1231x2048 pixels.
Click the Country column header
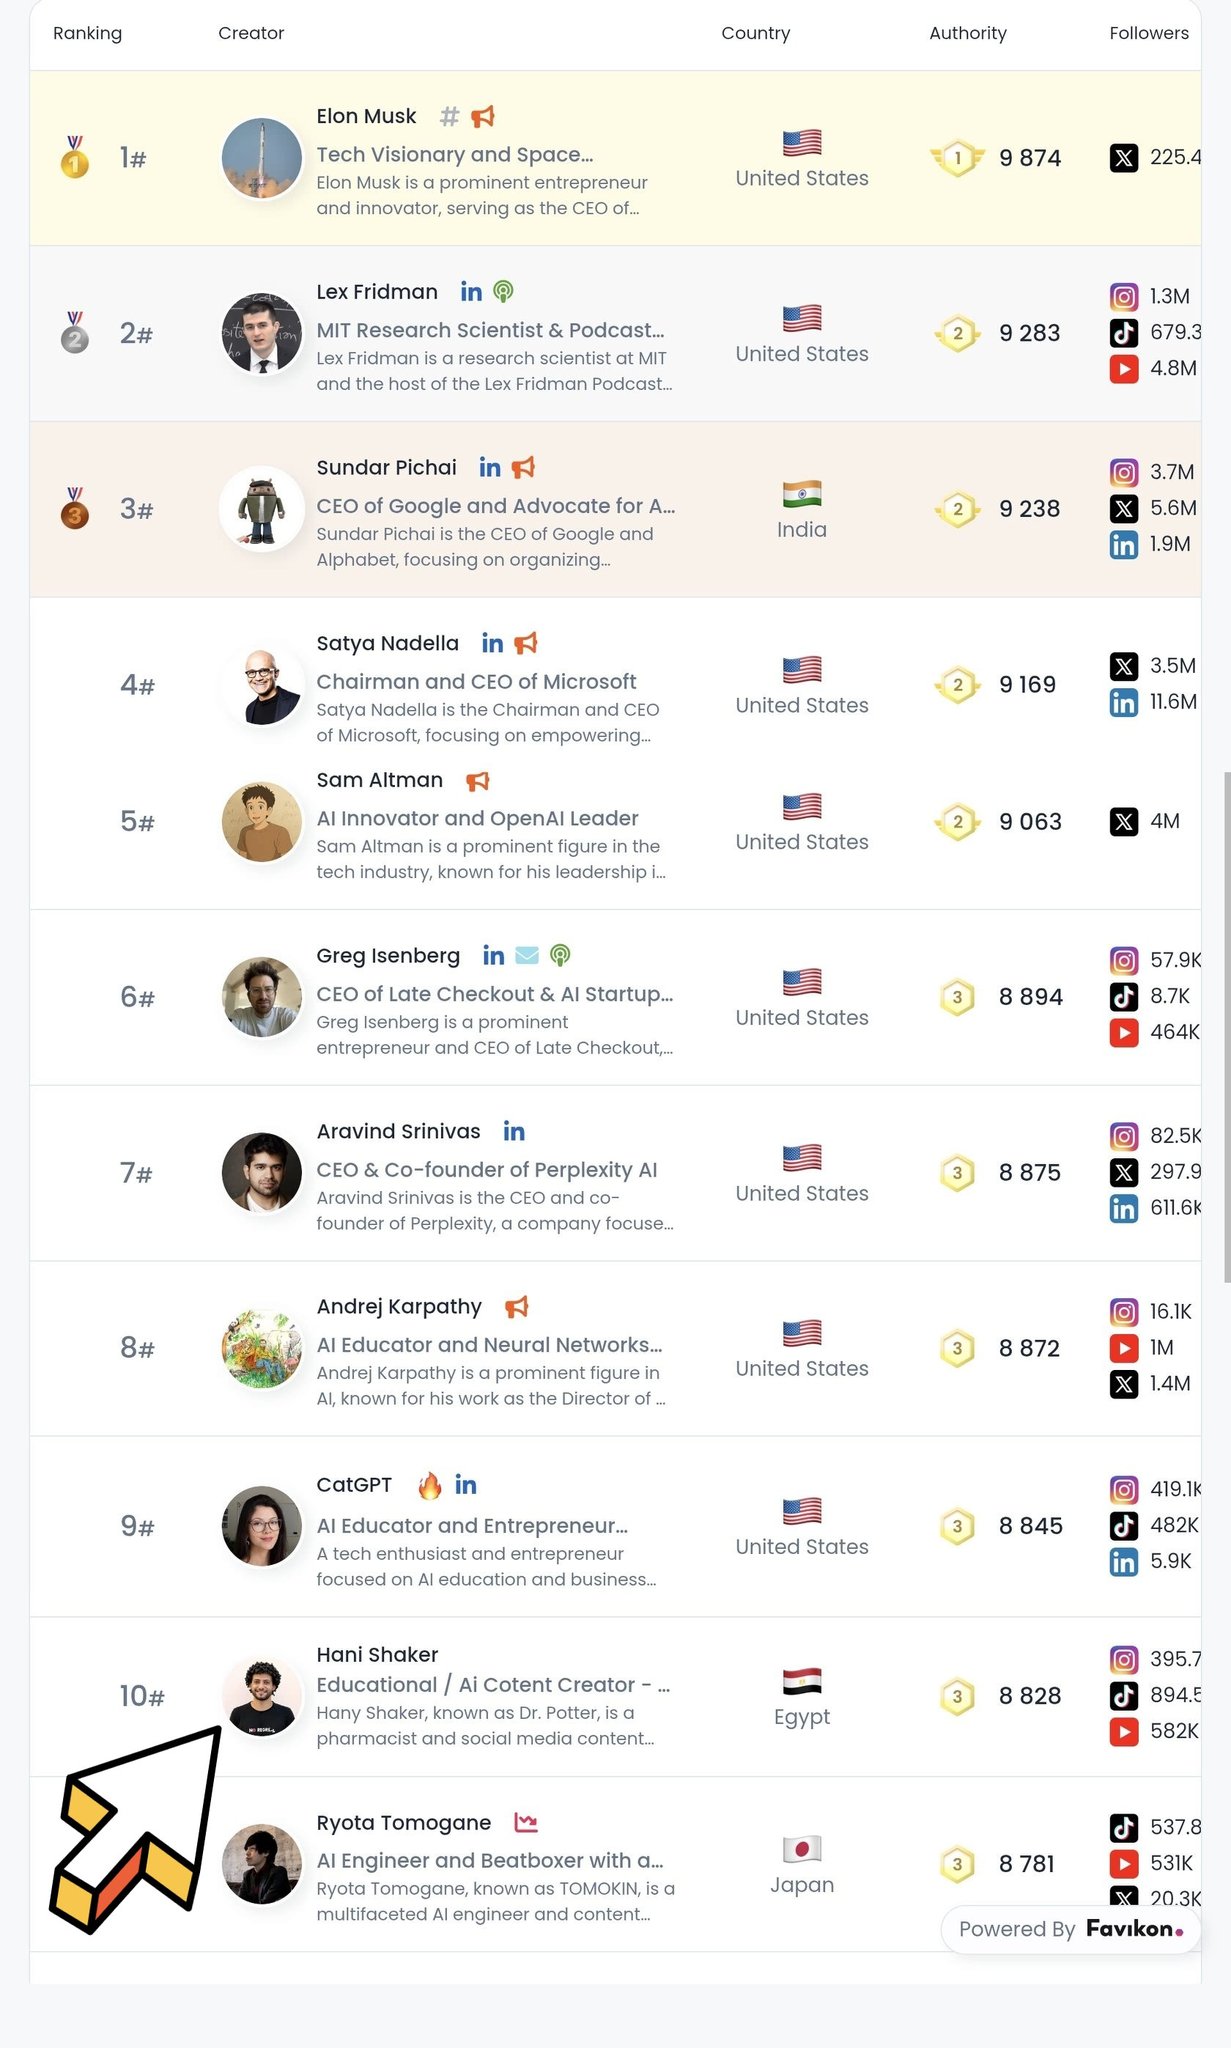click(x=755, y=33)
